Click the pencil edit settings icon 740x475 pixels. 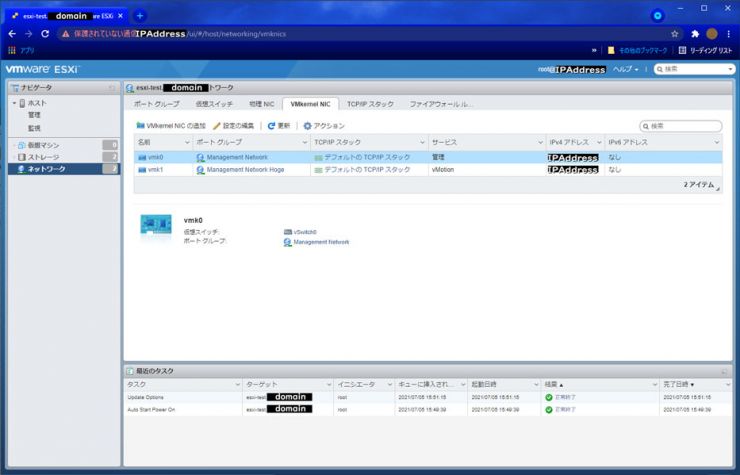[x=217, y=126]
